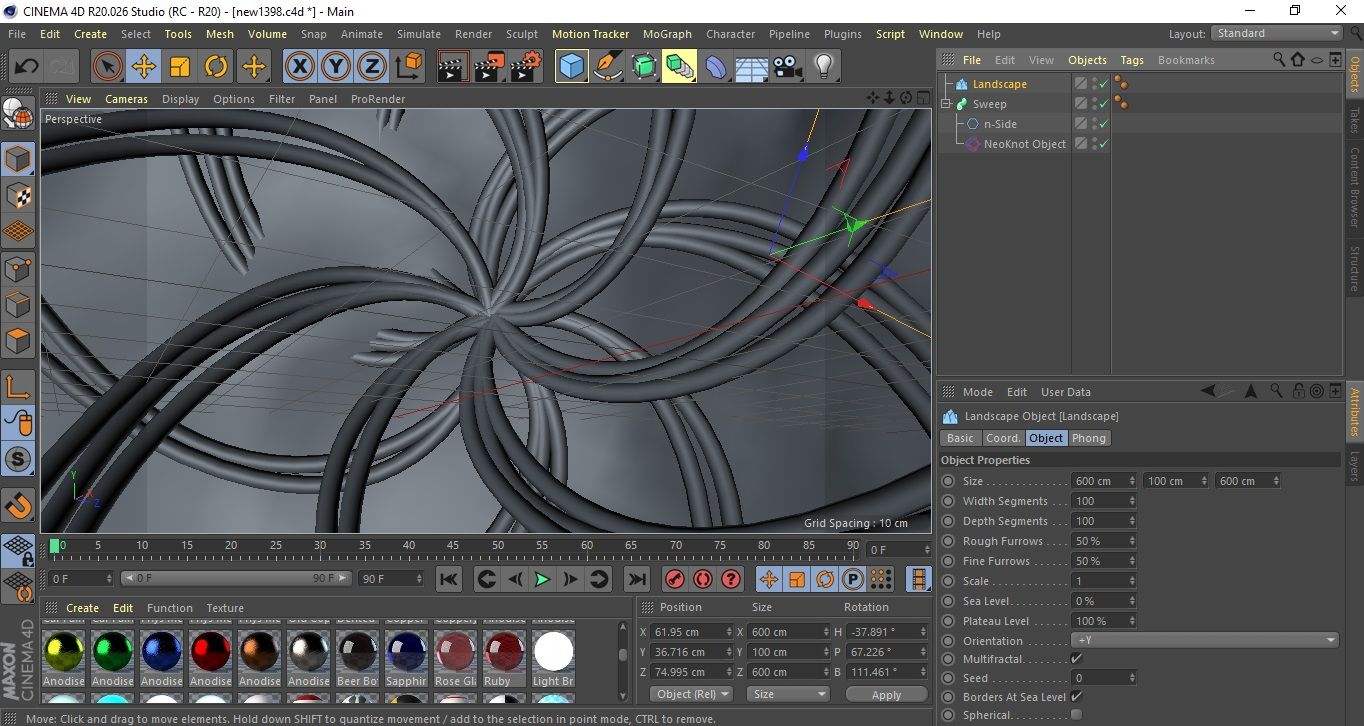Open the Orientation +Y dropdown
The width and height of the screenshot is (1364, 726).
point(1205,641)
